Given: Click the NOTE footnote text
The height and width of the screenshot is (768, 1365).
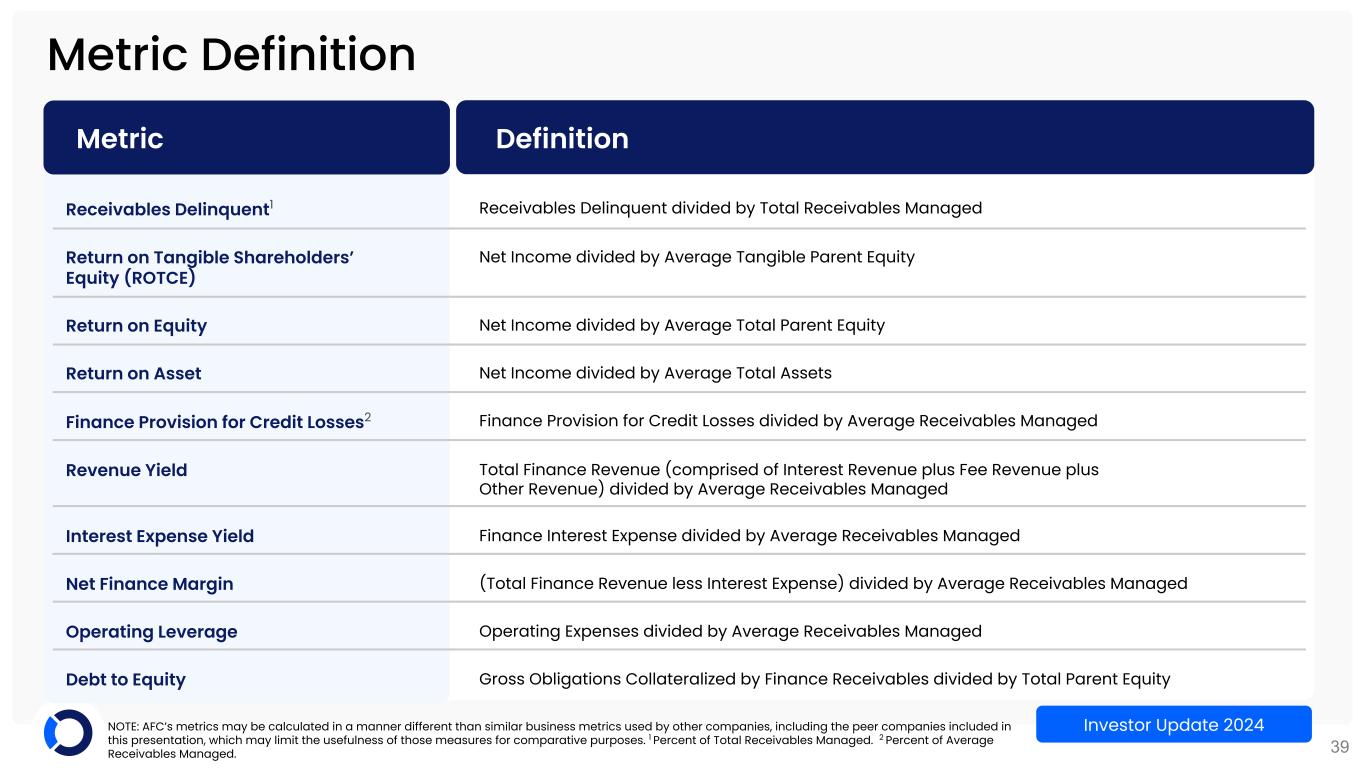Looking at the screenshot, I should [558, 740].
